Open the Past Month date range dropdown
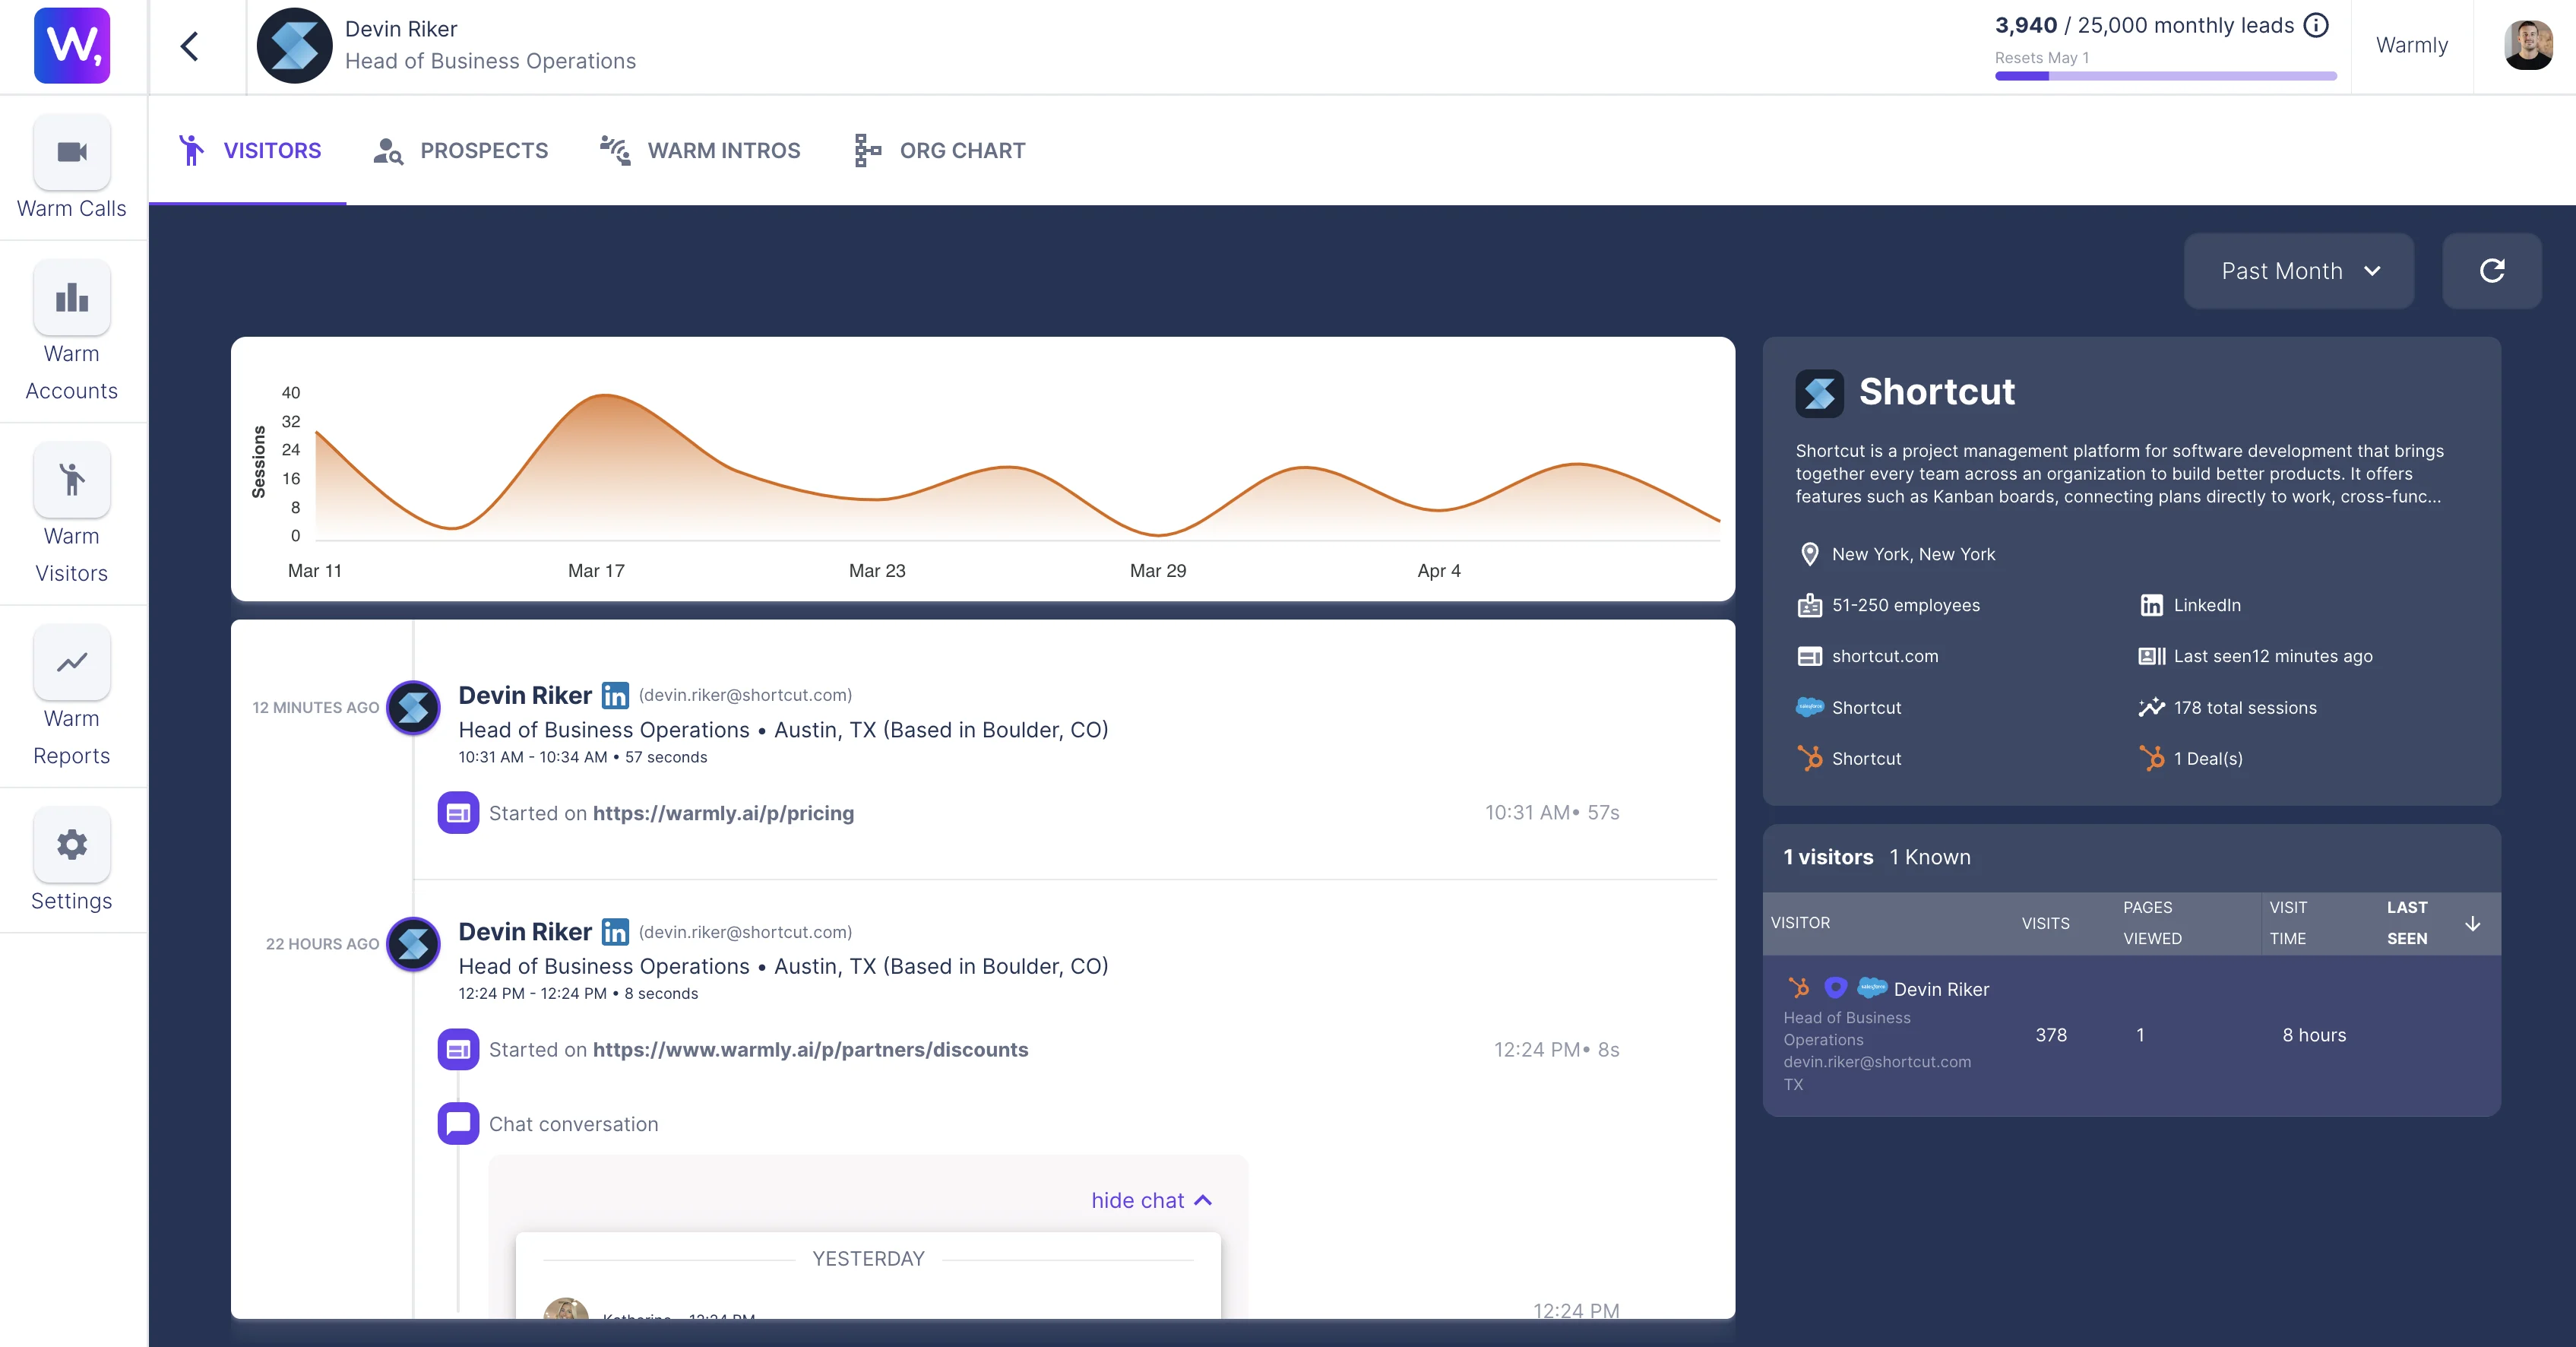This screenshot has width=2576, height=1347. pyautogui.click(x=2298, y=271)
